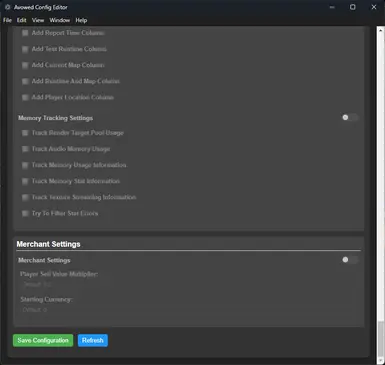This screenshot has height=365, width=385.
Task: Check Track Texture Streaming Information
Action: [25, 197]
